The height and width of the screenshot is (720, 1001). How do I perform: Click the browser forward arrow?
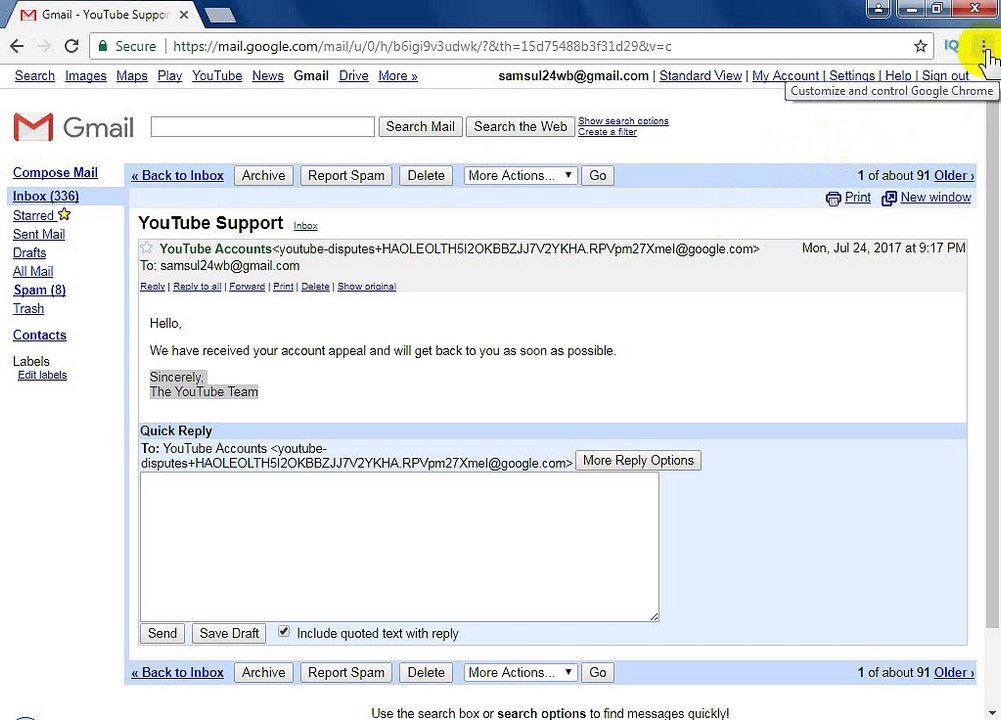[44, 46]
